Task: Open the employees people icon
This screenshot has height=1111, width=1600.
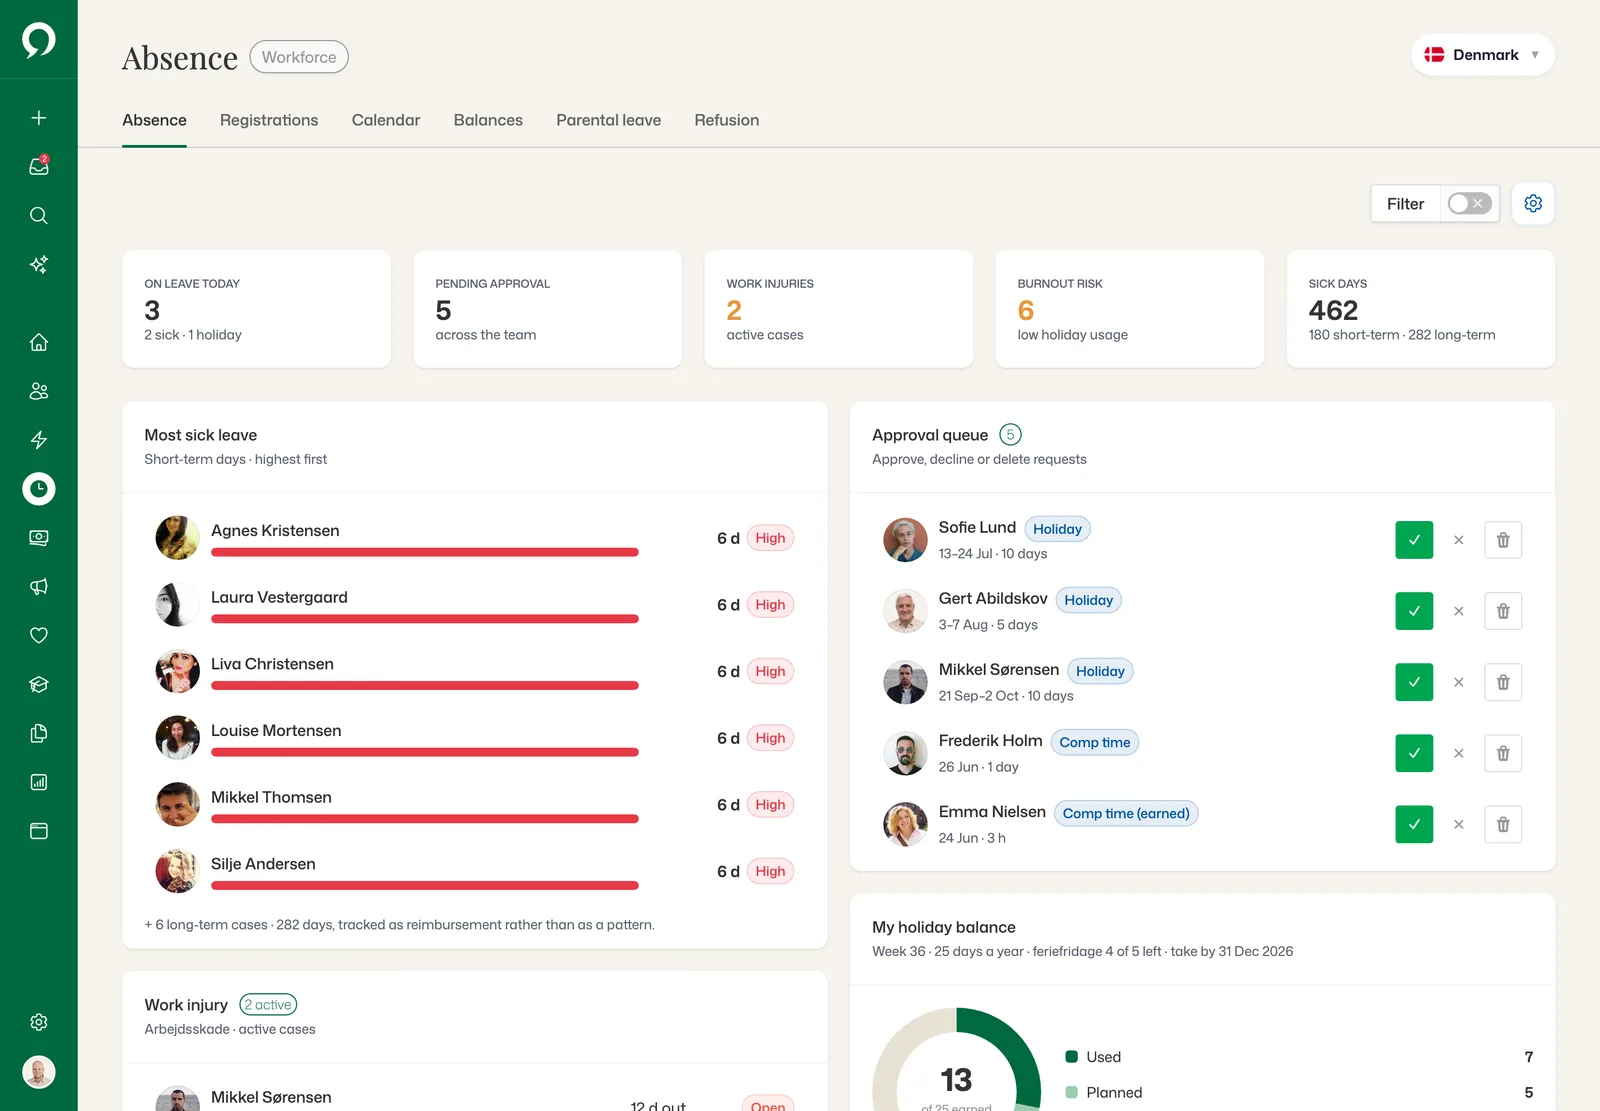Action: coord(39,391)
